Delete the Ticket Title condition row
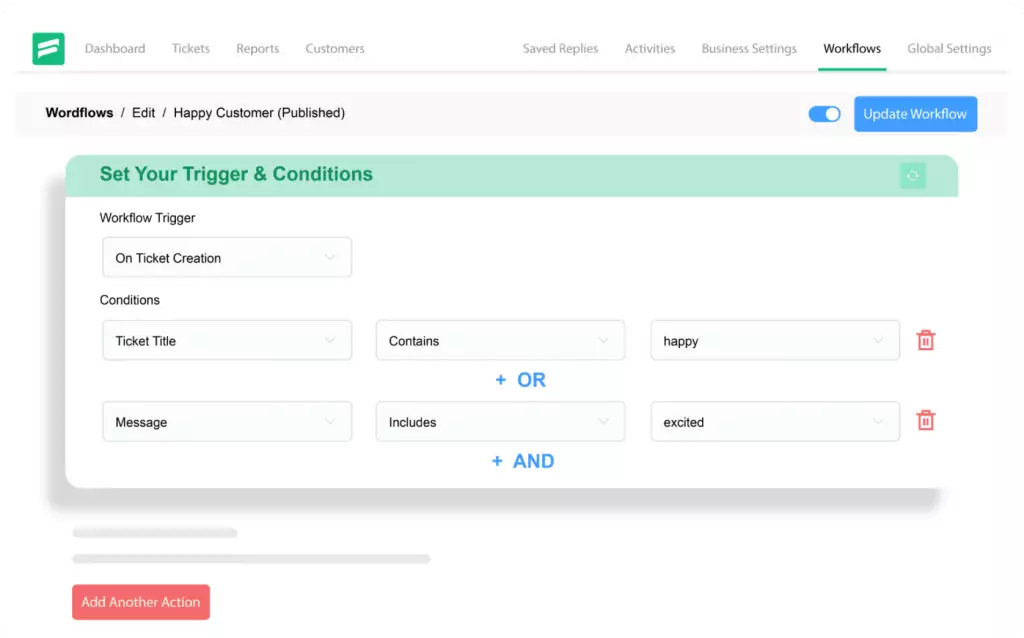The image size is (1024, 638). (x=925, y=340)
